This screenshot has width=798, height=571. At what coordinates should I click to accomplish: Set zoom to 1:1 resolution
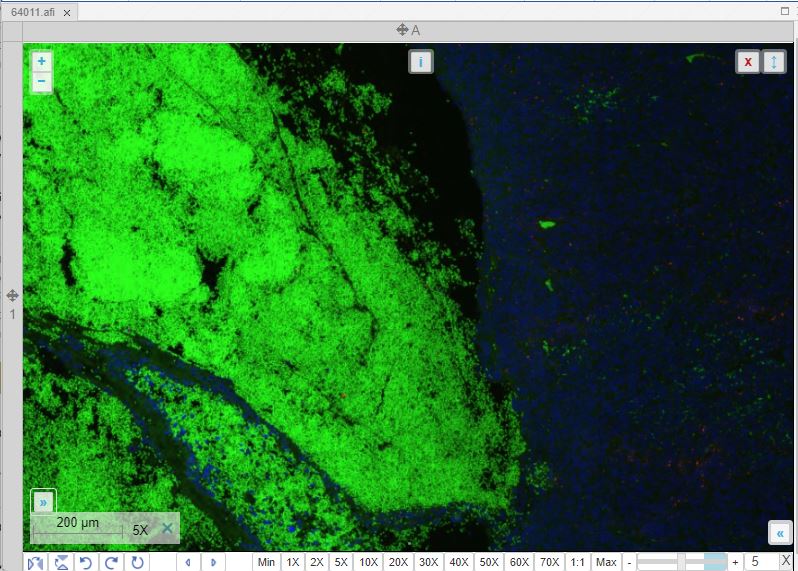[577, 562]
